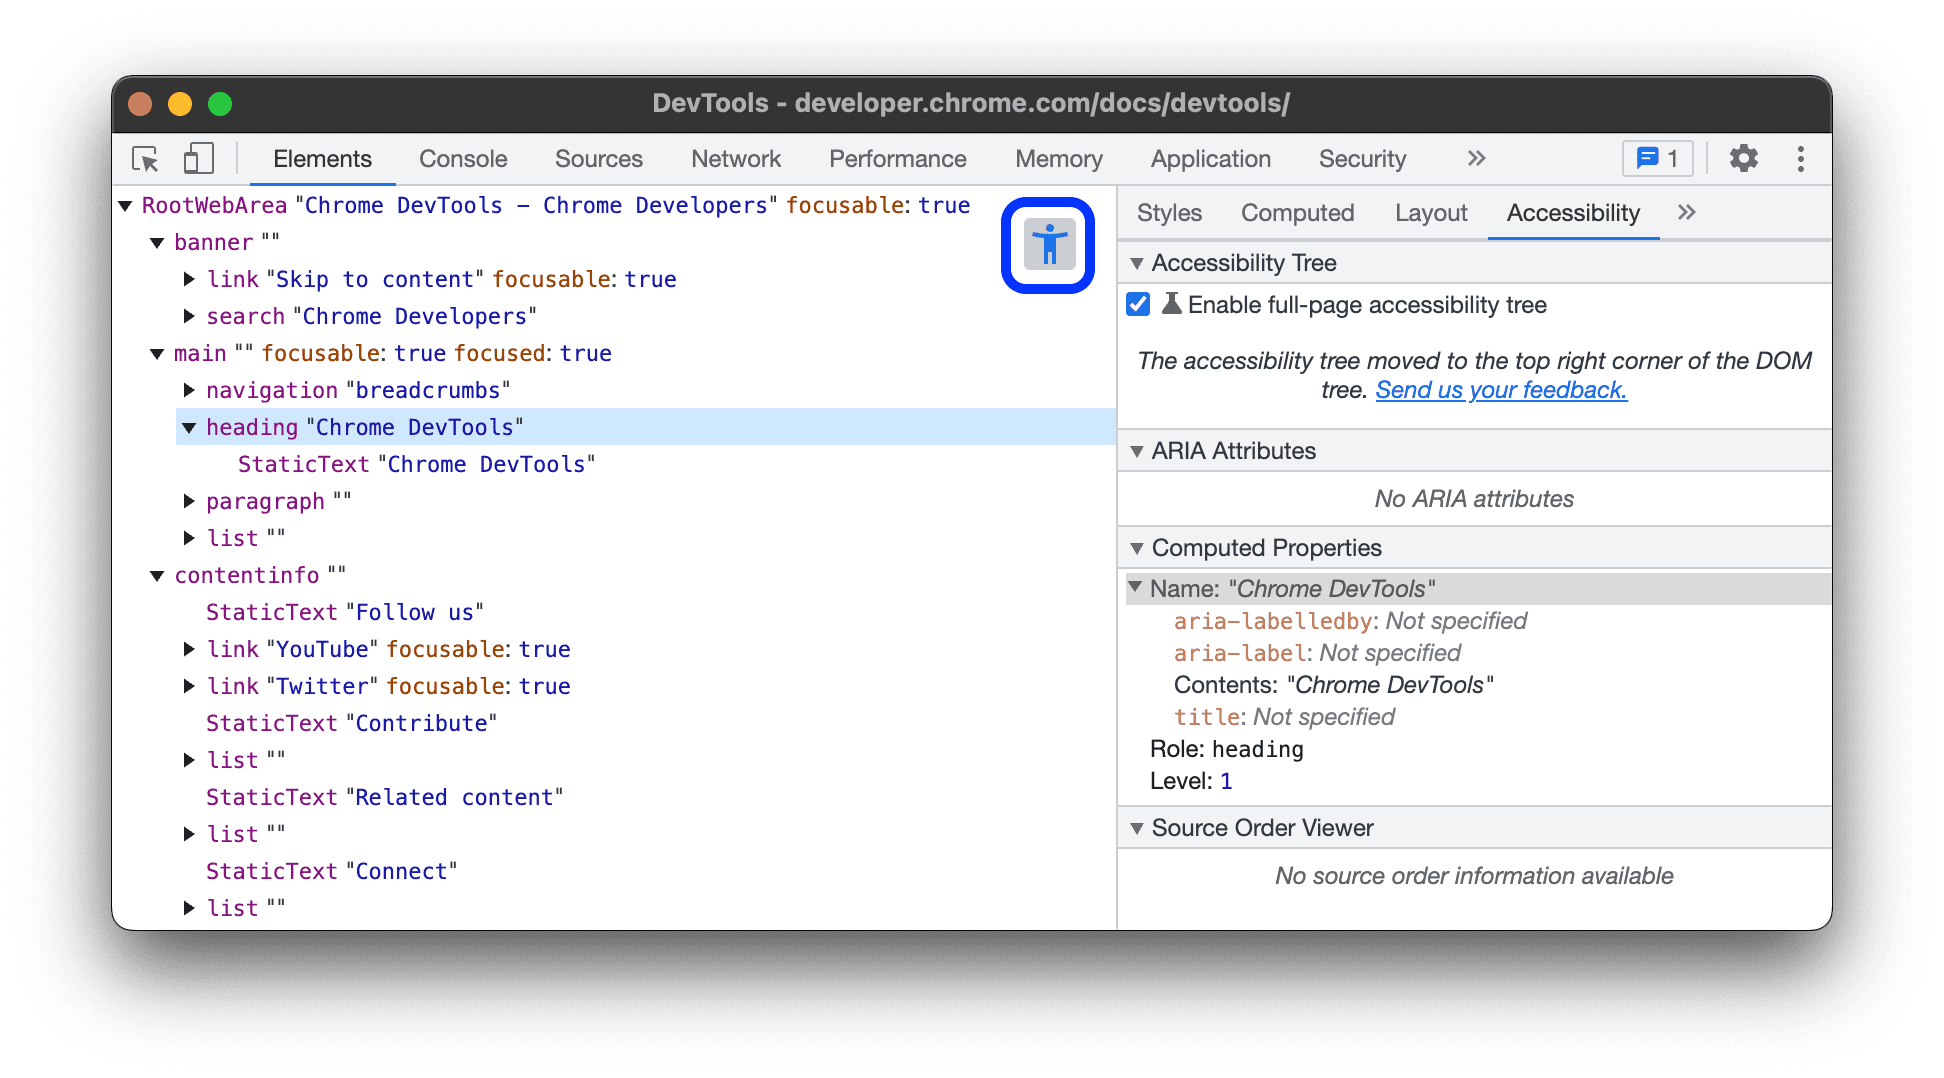Screen dimensions: 1944x1078
Task: Click the Level 1 value link
Action: click(1227, 780)
